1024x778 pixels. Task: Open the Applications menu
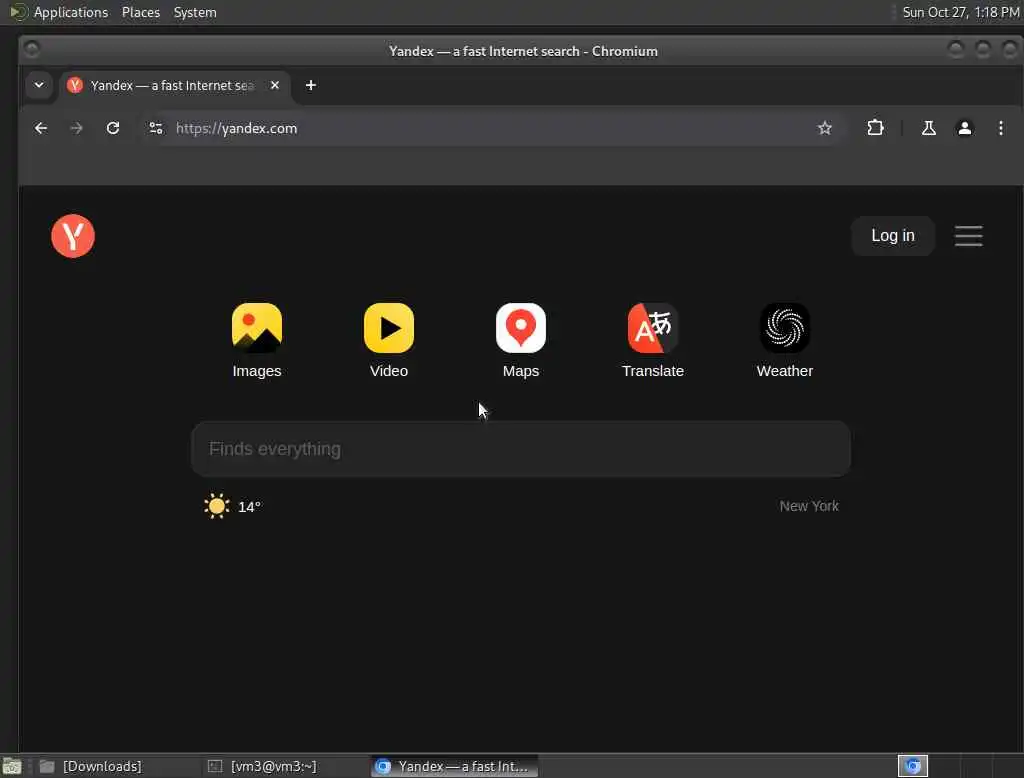(71, 12)
